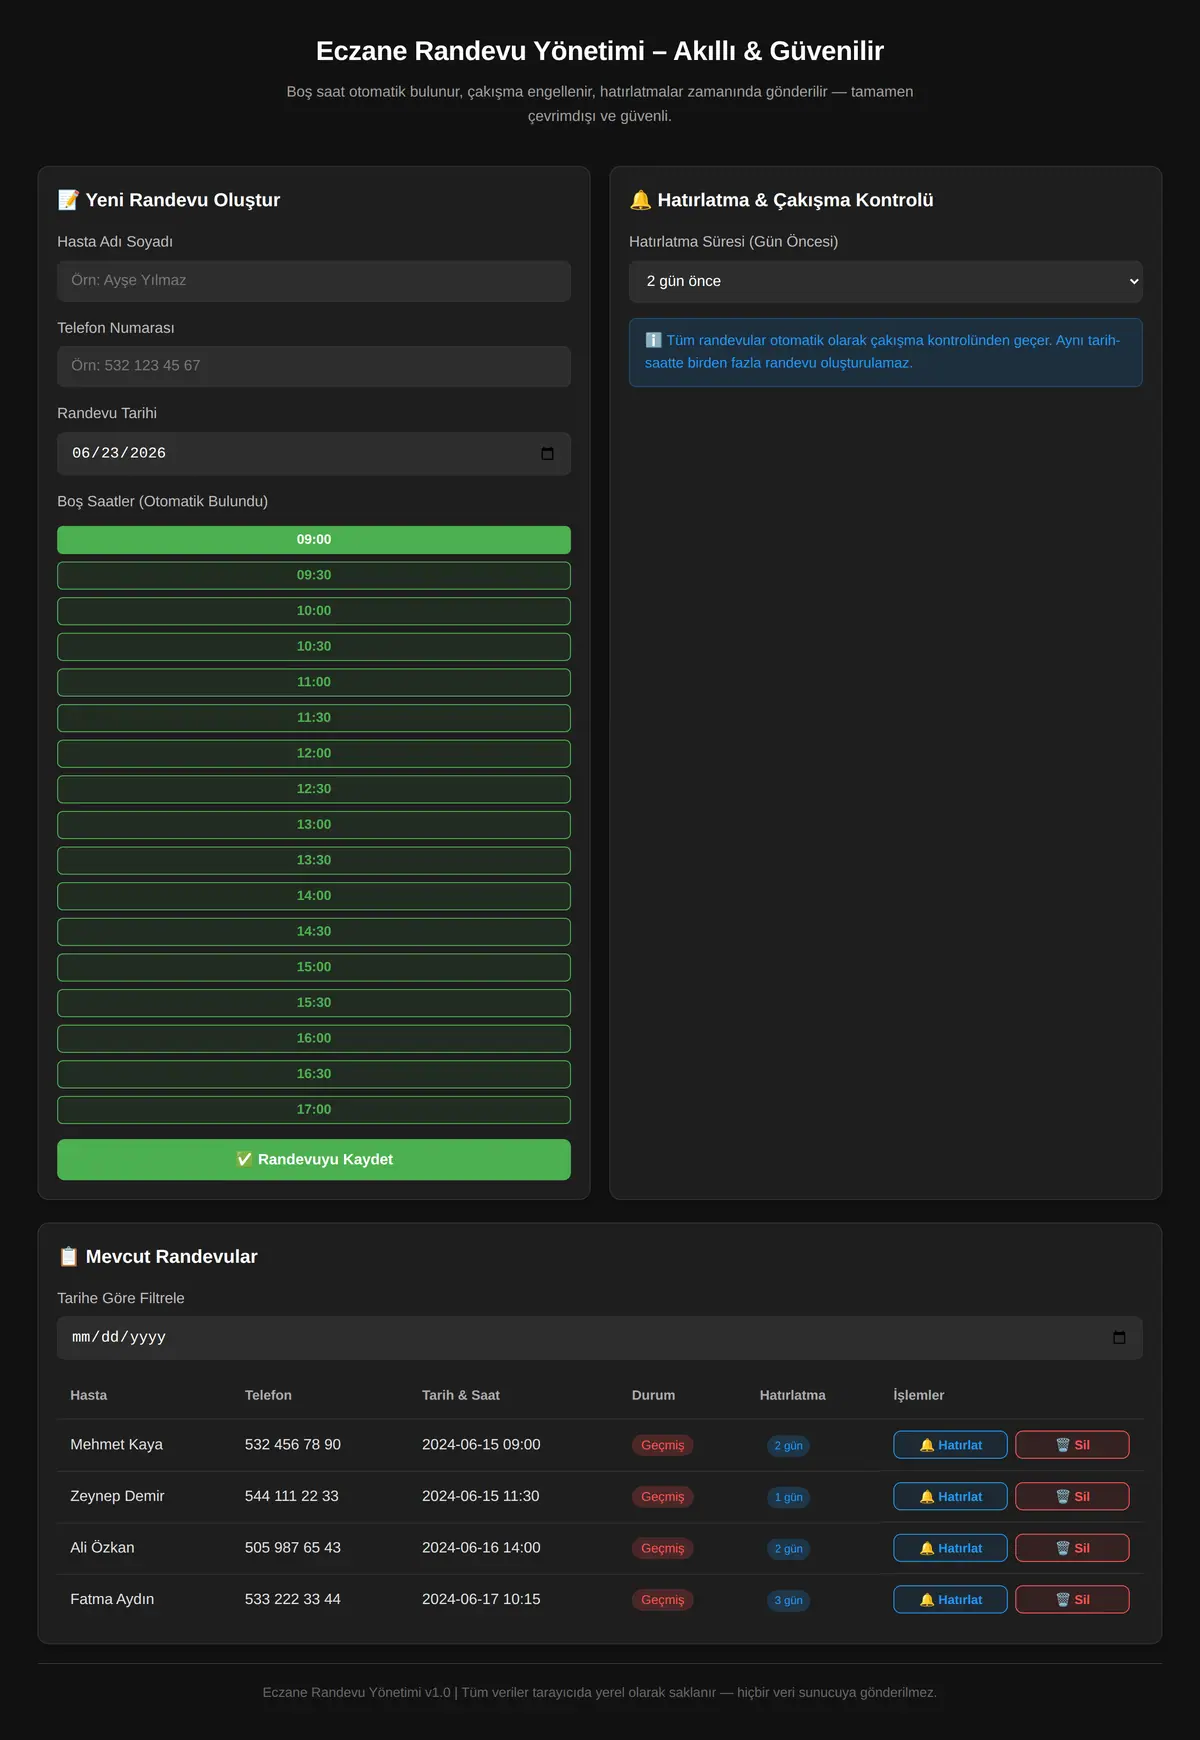Viewport: 1200px width, 1740px height.
Task: Delete Ali Özkan's appointment
Action: (x=1072, y=1548)
